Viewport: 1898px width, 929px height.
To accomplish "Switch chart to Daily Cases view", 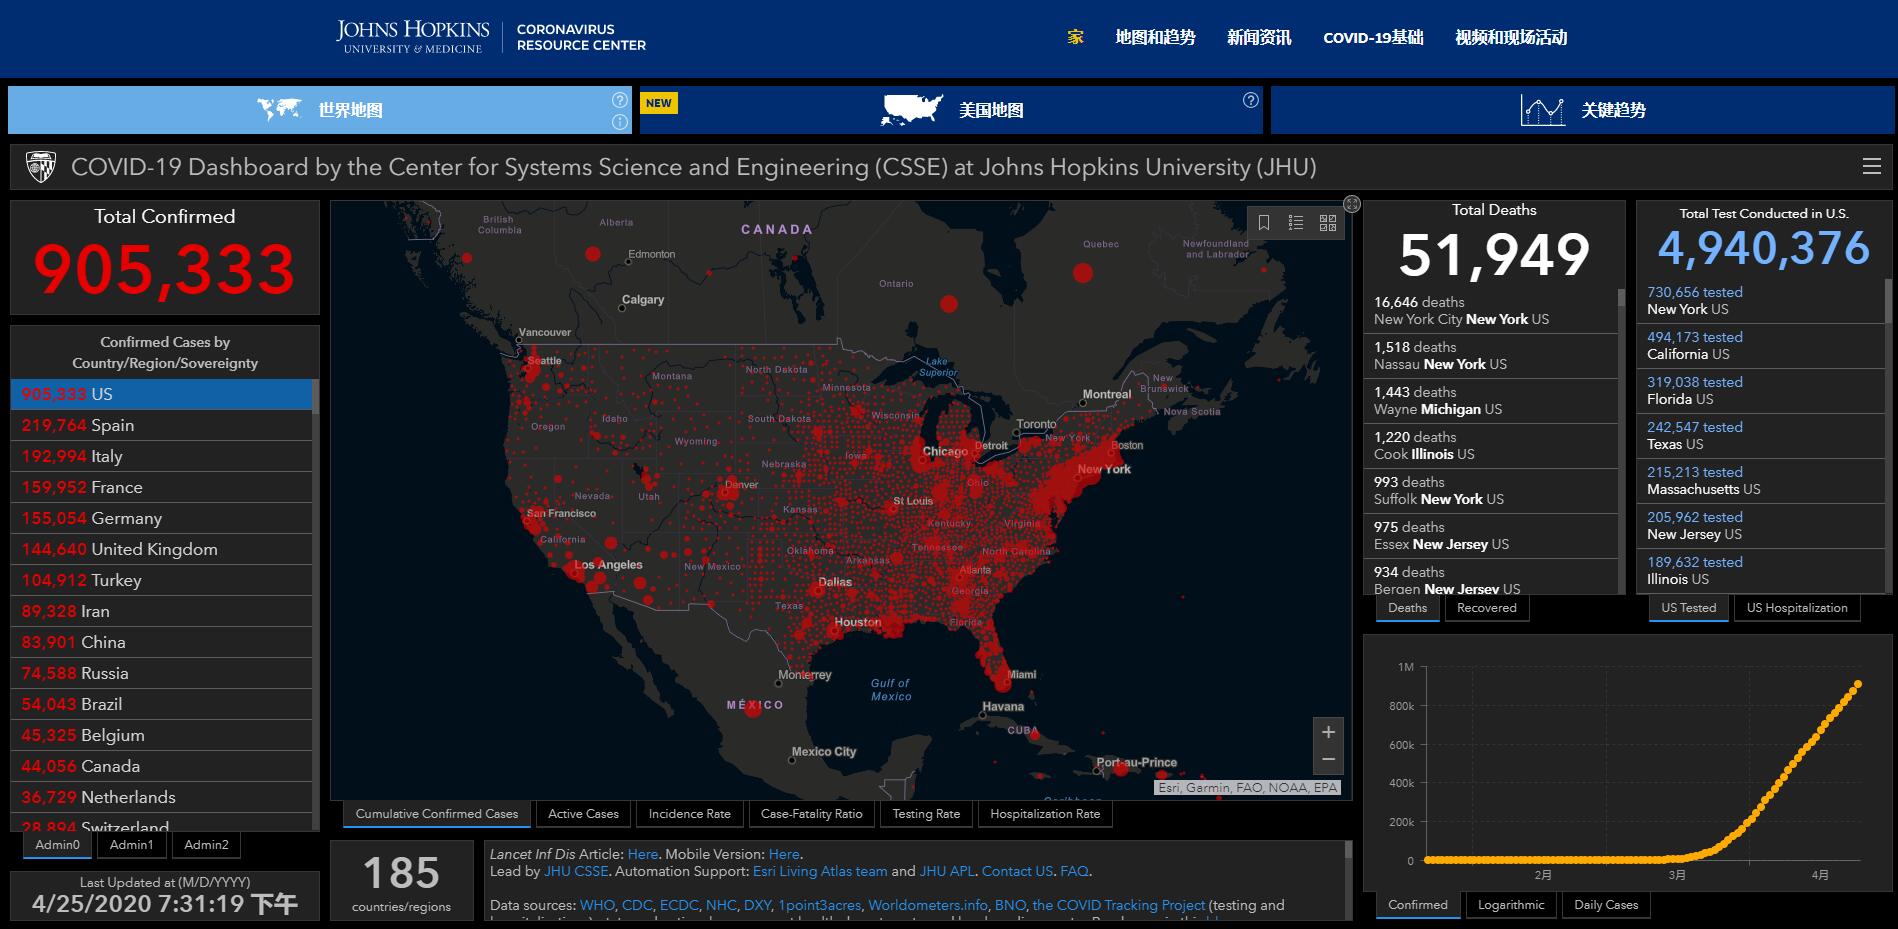I will coord(1606,905).
